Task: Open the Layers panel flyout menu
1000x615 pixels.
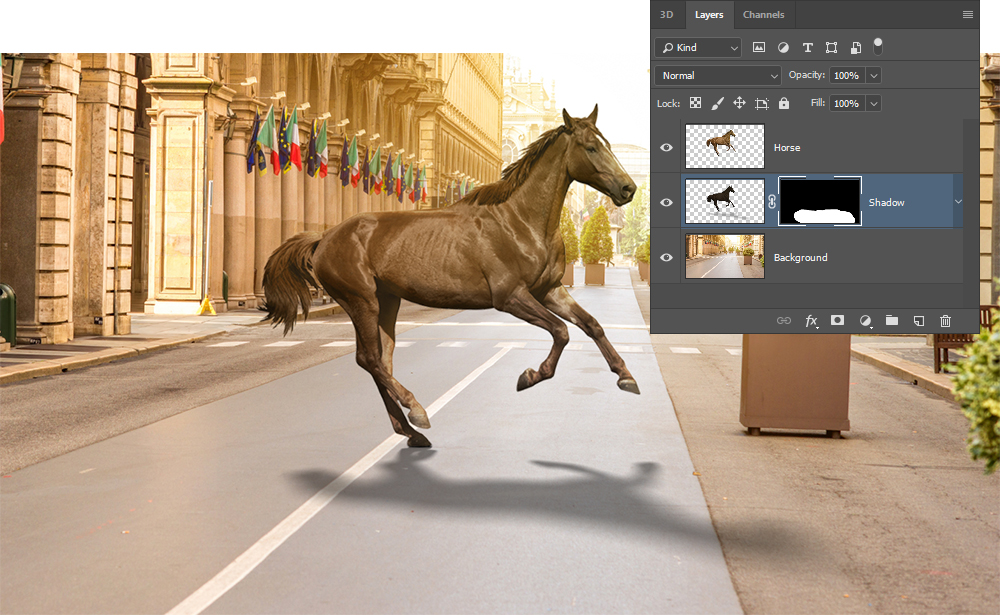Action: point(967,15)
